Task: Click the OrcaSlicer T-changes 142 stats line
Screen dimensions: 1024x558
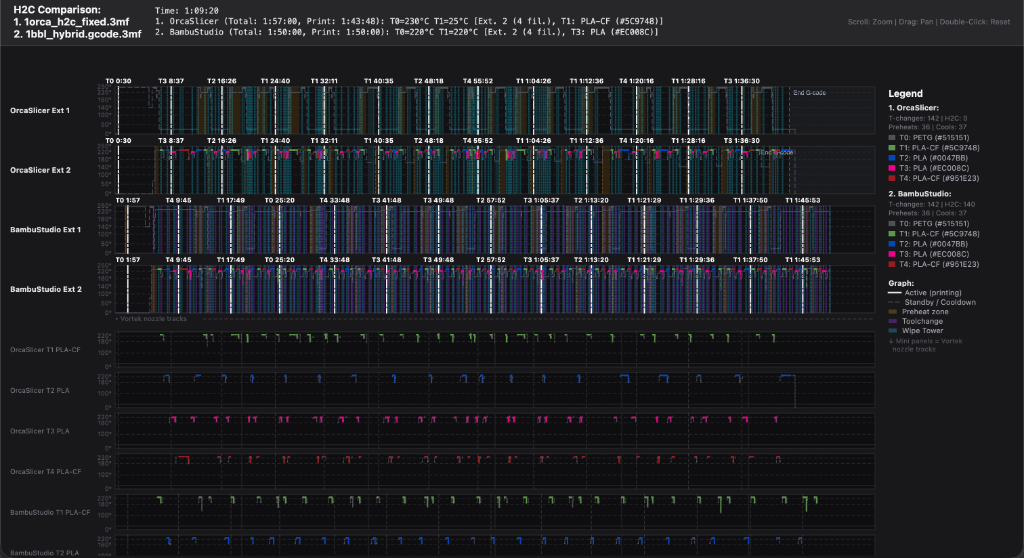Action: click(x=928, y=118)
